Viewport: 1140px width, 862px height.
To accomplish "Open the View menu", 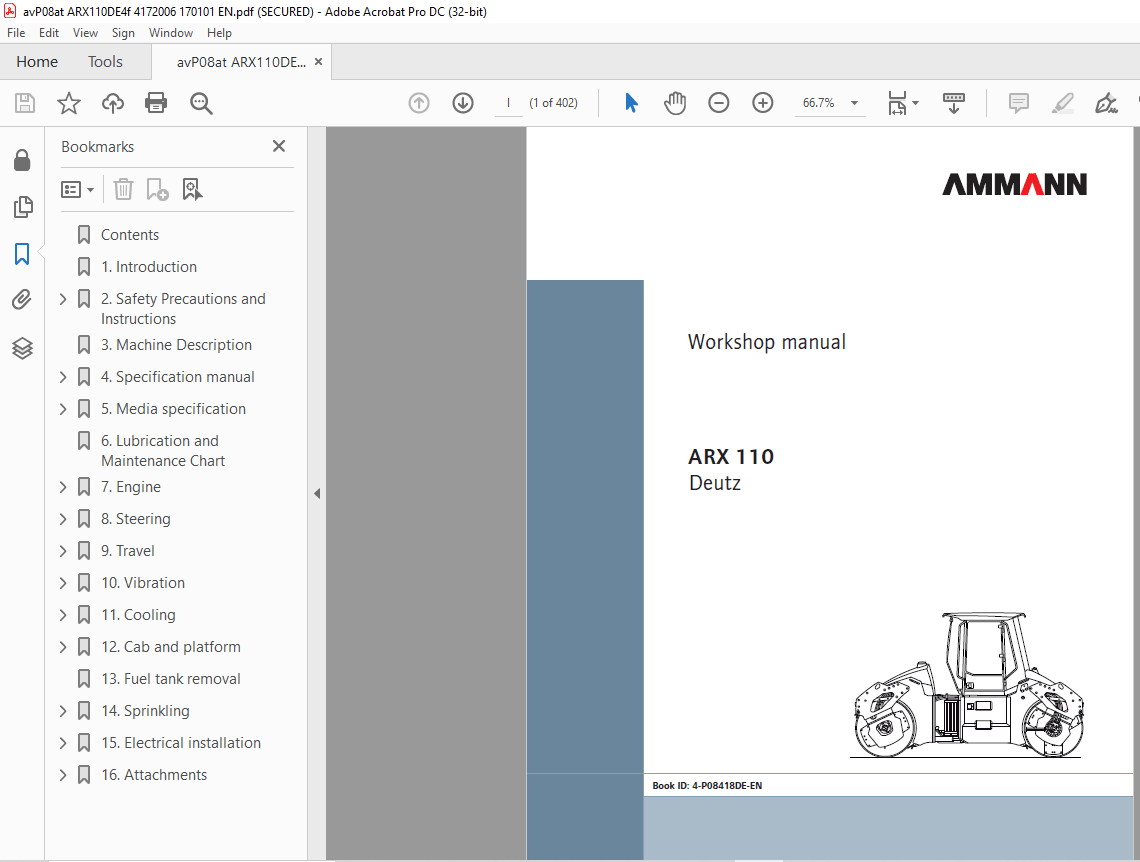I will pos(85,32).
